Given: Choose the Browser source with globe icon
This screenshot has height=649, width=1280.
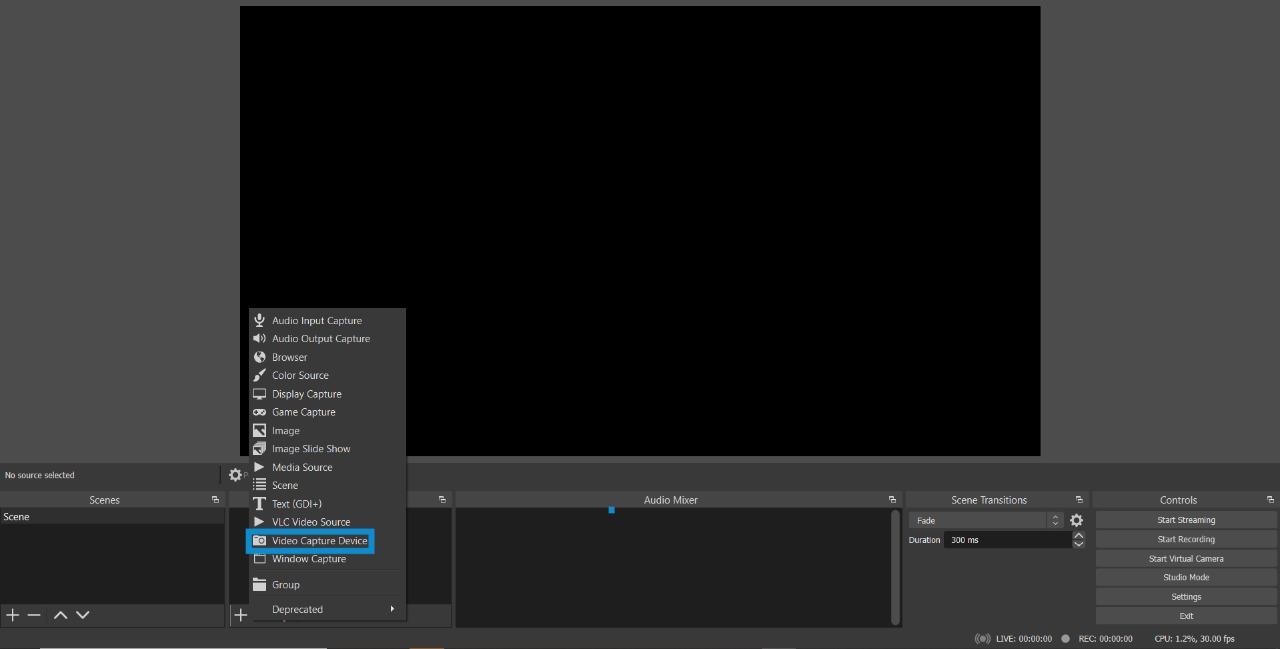Looking at the screenshot, I should point(260,357).
